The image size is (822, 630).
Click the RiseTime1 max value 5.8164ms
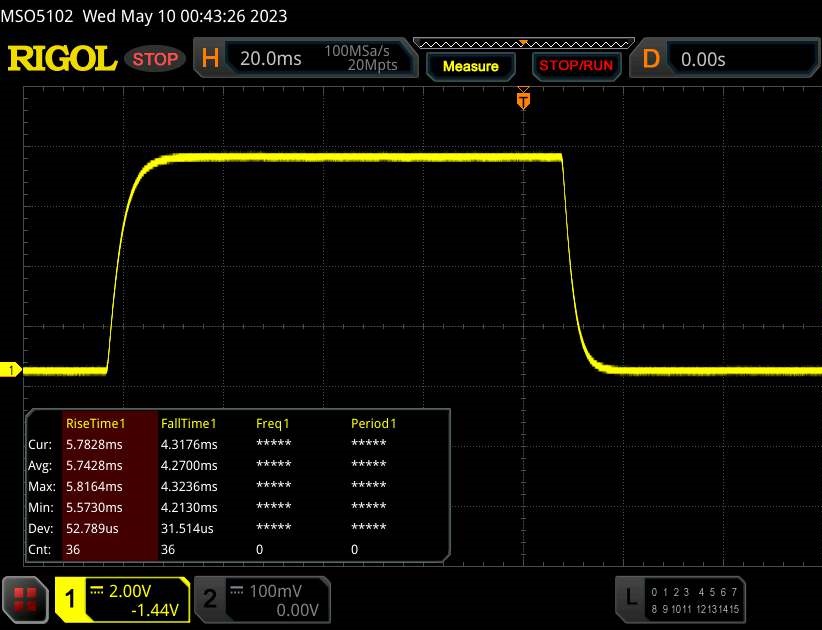pos(94,486)
